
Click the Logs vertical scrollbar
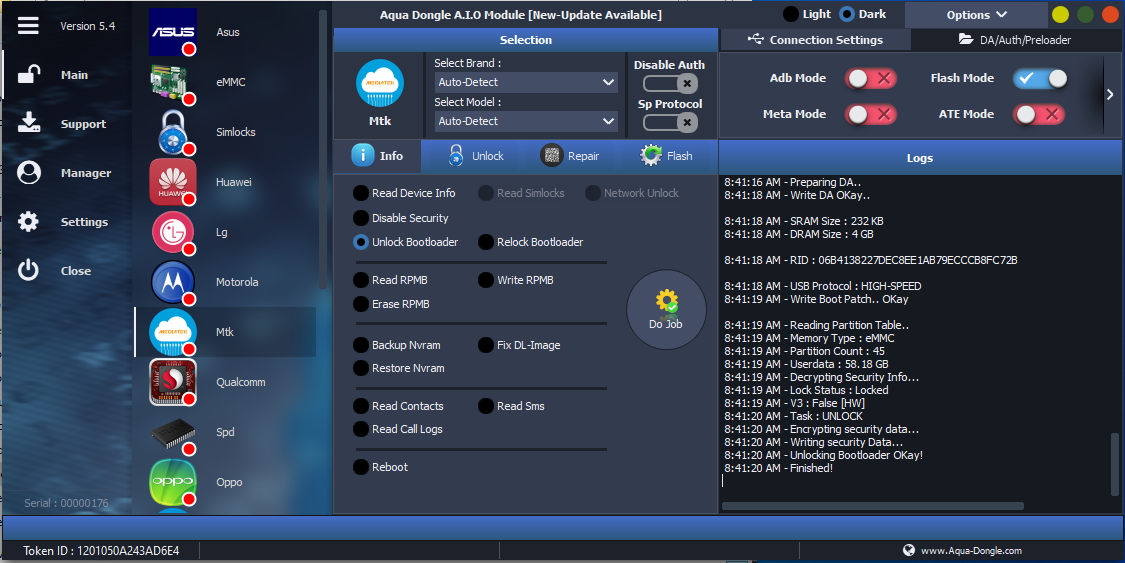(x=1114, y=463)
